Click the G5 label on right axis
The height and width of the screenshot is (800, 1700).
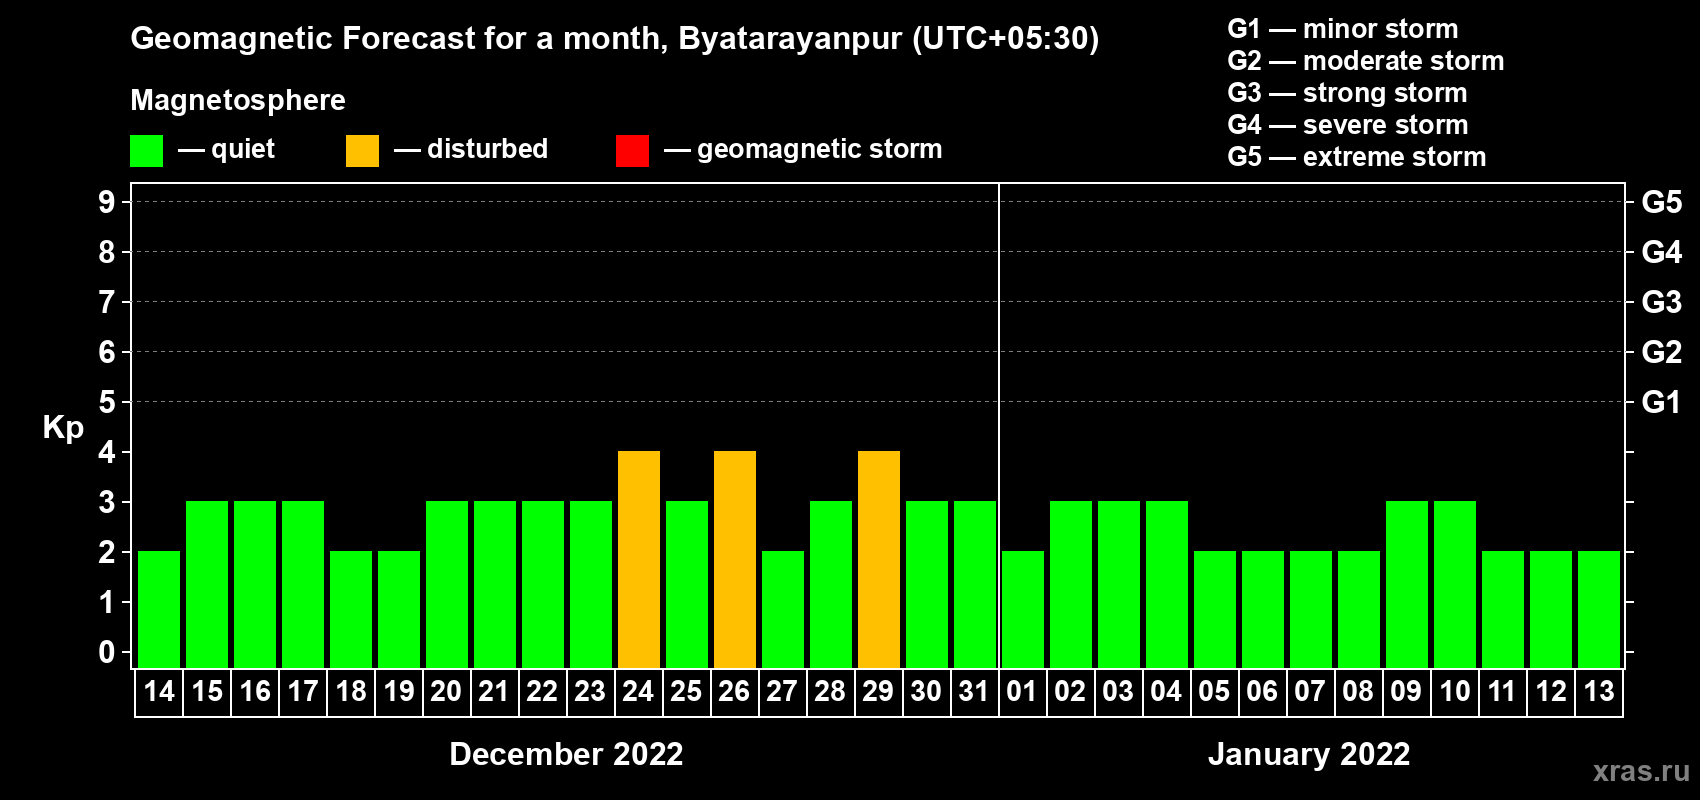point(1662,202)
